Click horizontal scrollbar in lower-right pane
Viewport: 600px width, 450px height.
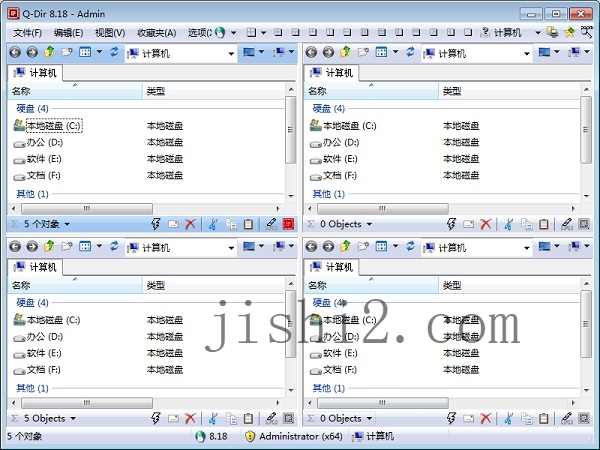point(383,403)
